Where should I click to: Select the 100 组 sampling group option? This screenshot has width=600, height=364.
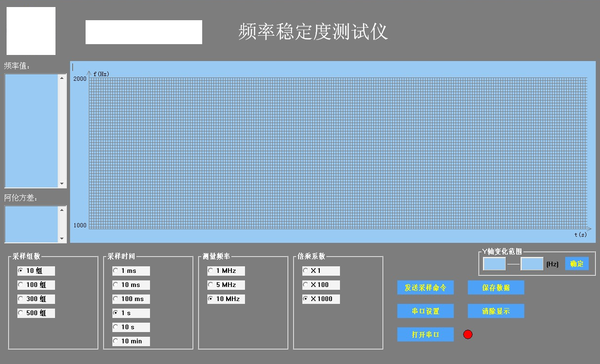tap(36, 285)
